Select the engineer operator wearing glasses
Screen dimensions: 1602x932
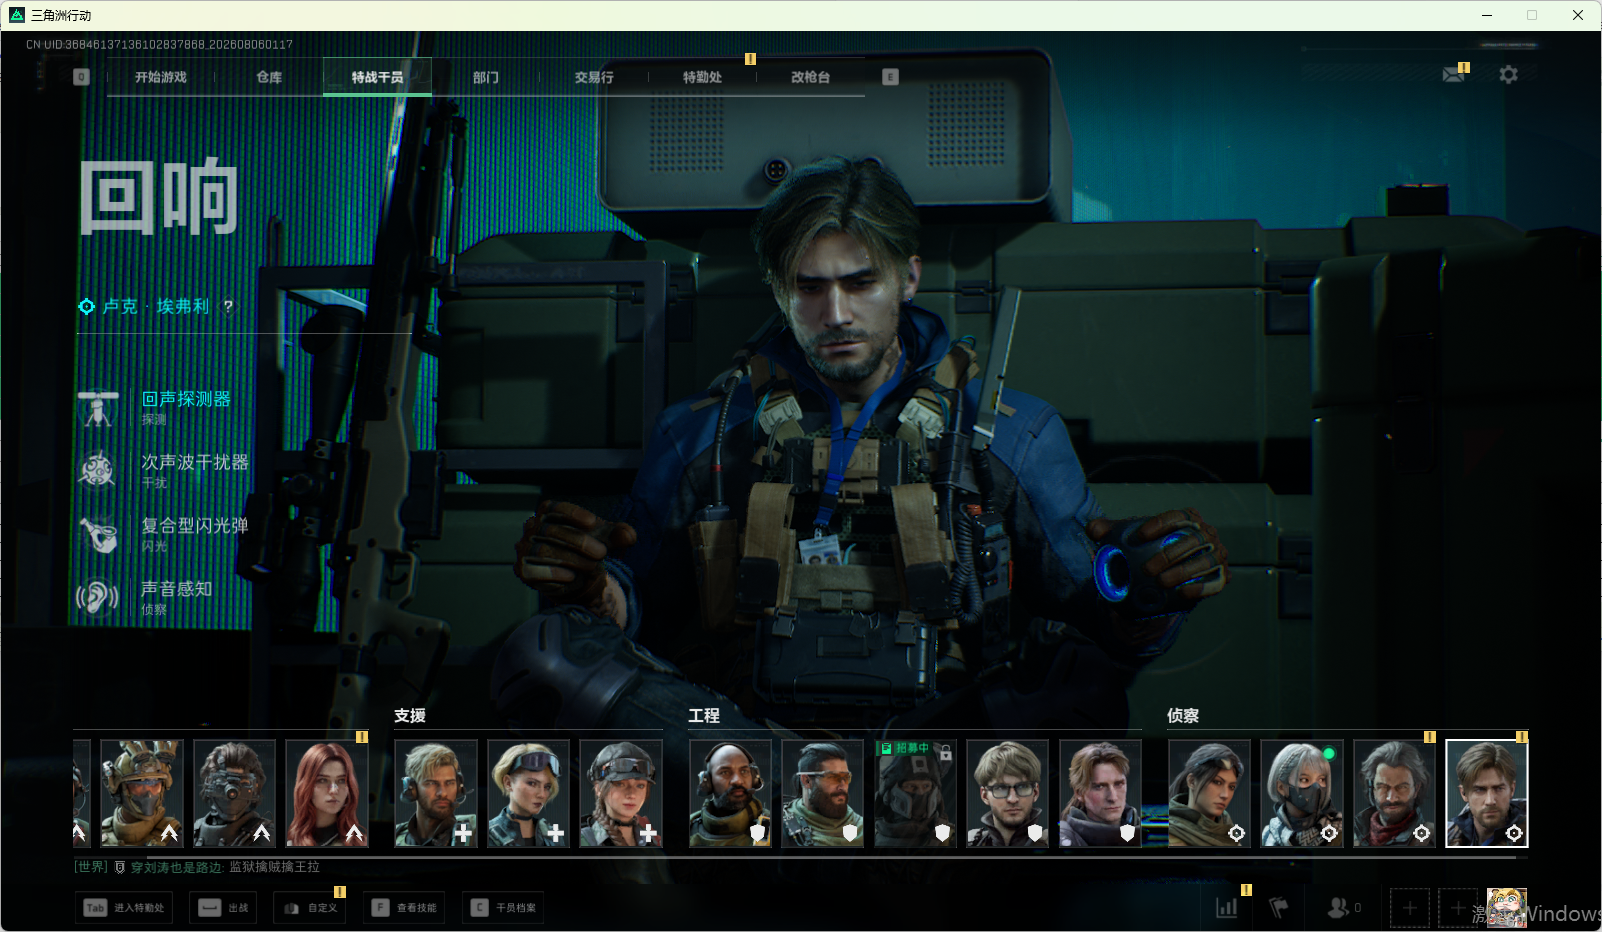tap(1008, 793)
